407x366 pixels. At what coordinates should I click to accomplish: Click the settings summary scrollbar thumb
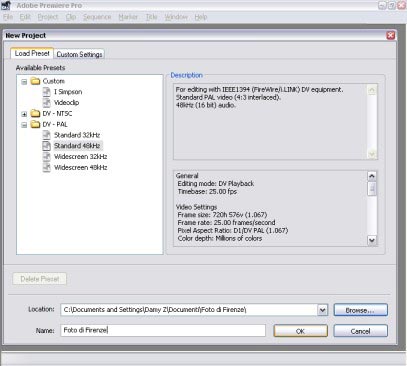click(x=372, y=189)
